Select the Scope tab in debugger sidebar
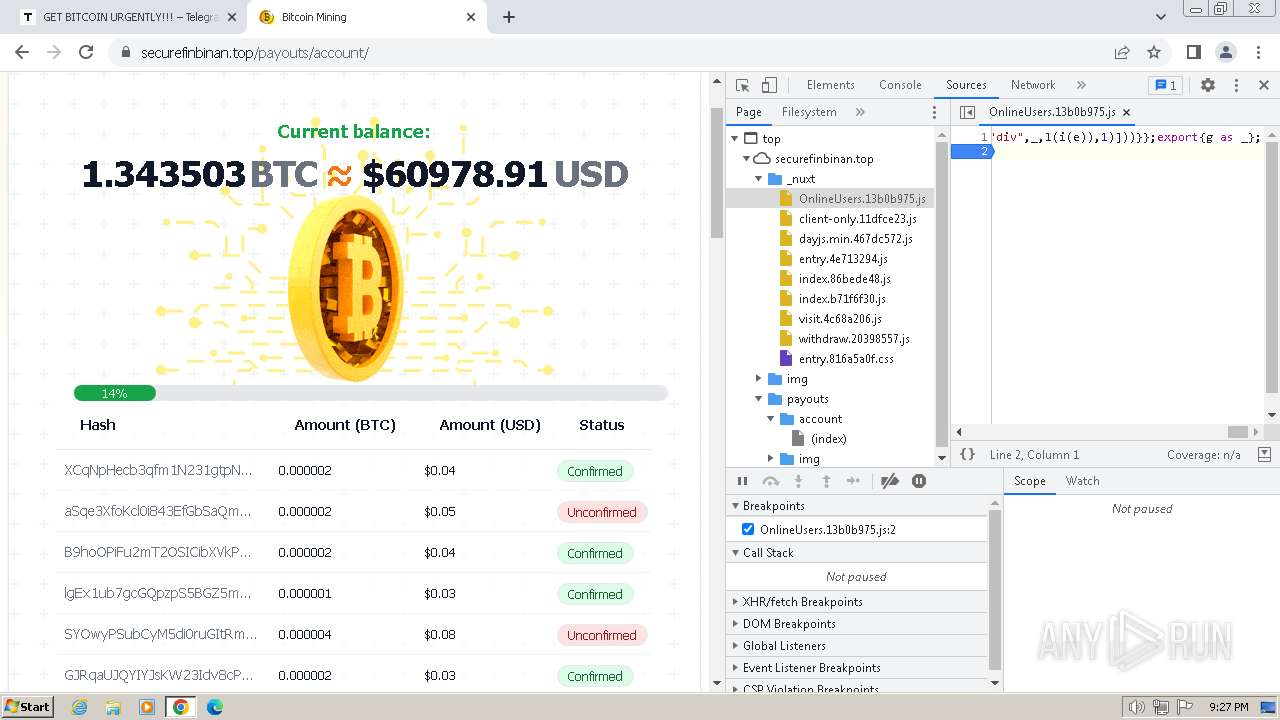1280x720 pixels. click(1029, 481)
